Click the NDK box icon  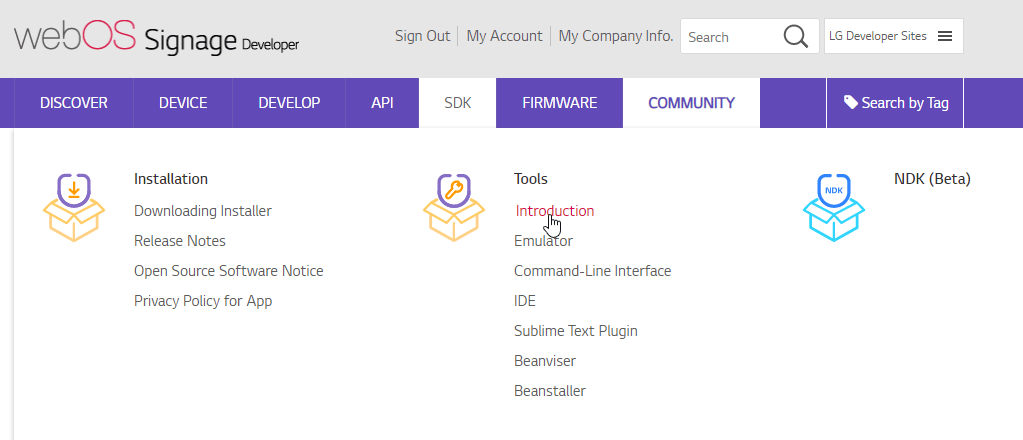coord(834,208)
